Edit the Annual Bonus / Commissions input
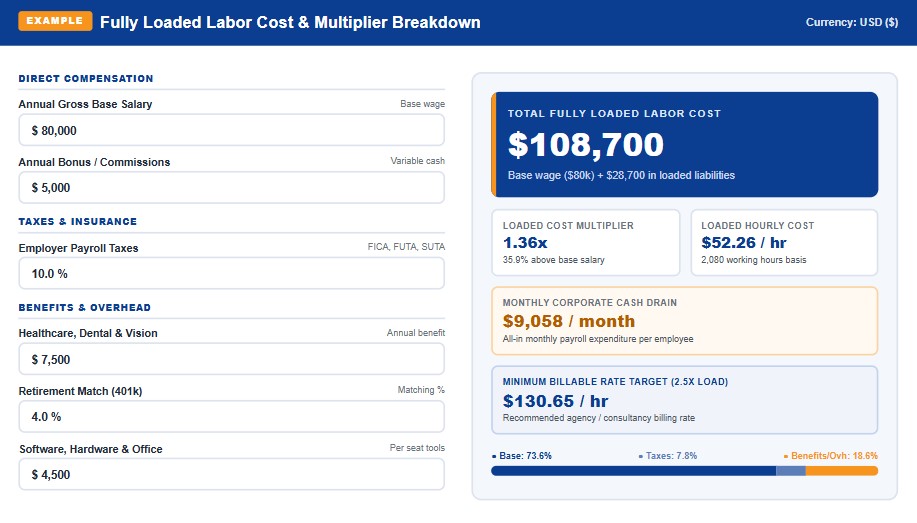Screen dimensions: 917x523 pos(232,187)
